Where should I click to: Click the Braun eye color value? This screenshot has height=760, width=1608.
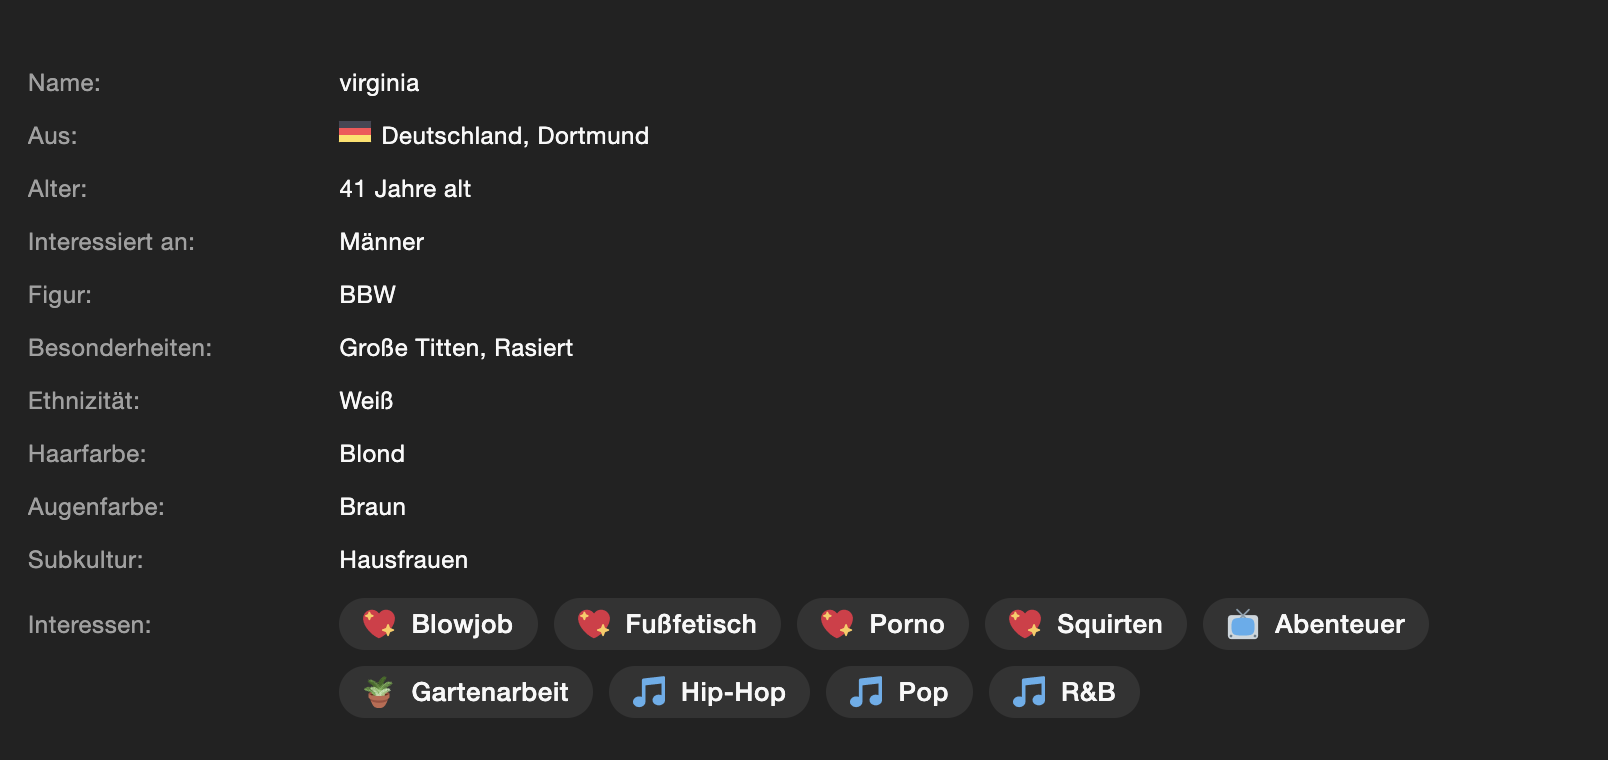click(373, 507)
